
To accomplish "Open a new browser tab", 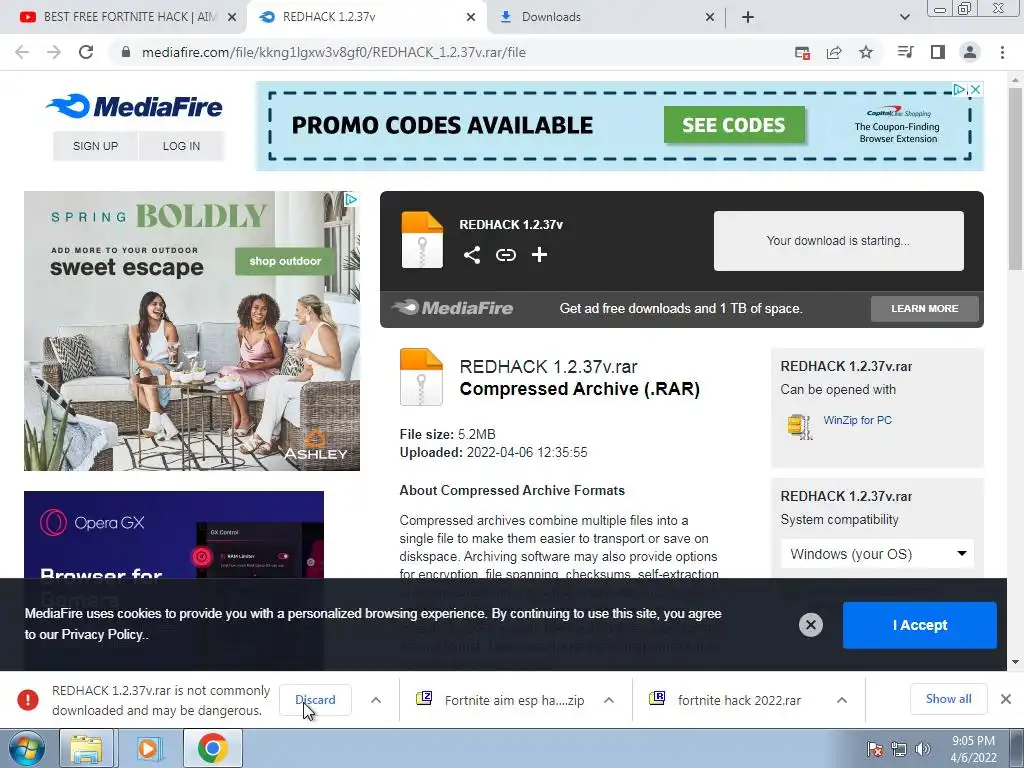I will (x=748, y=17).
